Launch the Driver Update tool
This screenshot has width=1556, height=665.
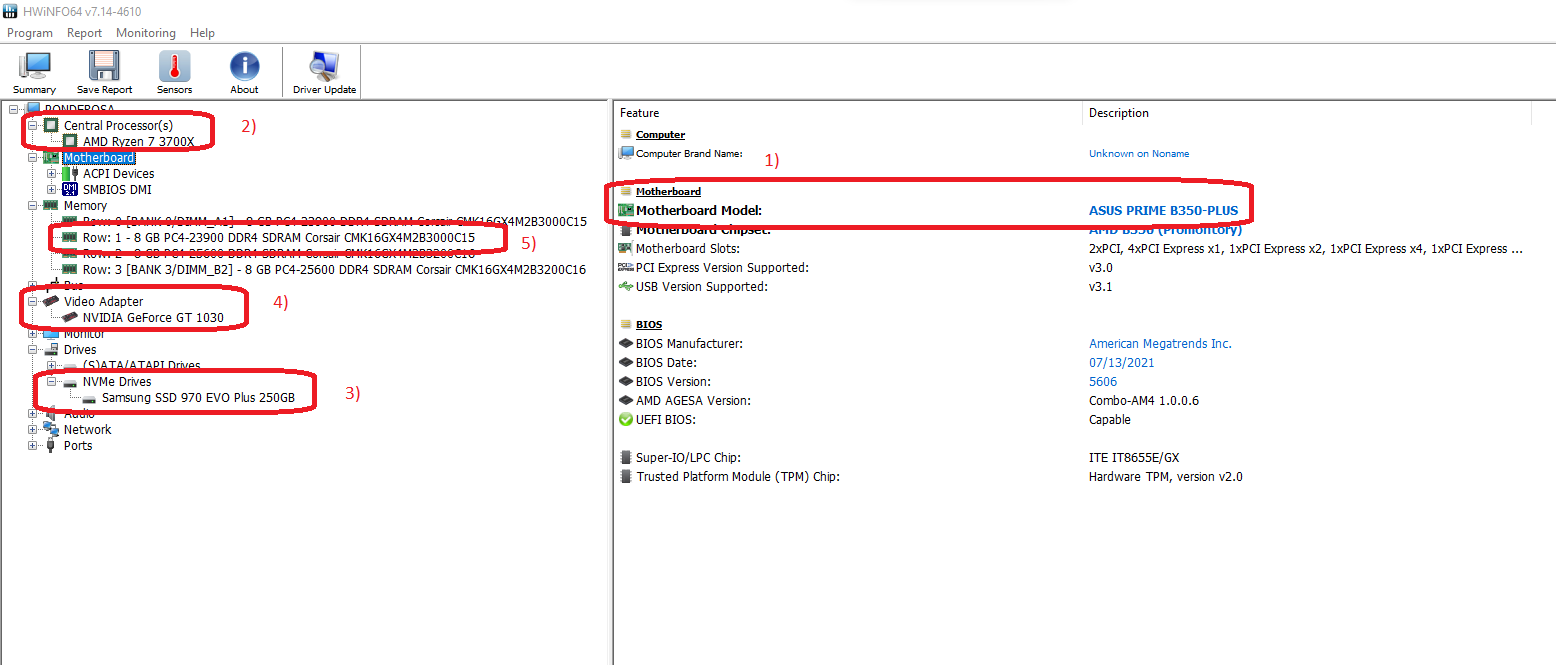click(324, 72)
